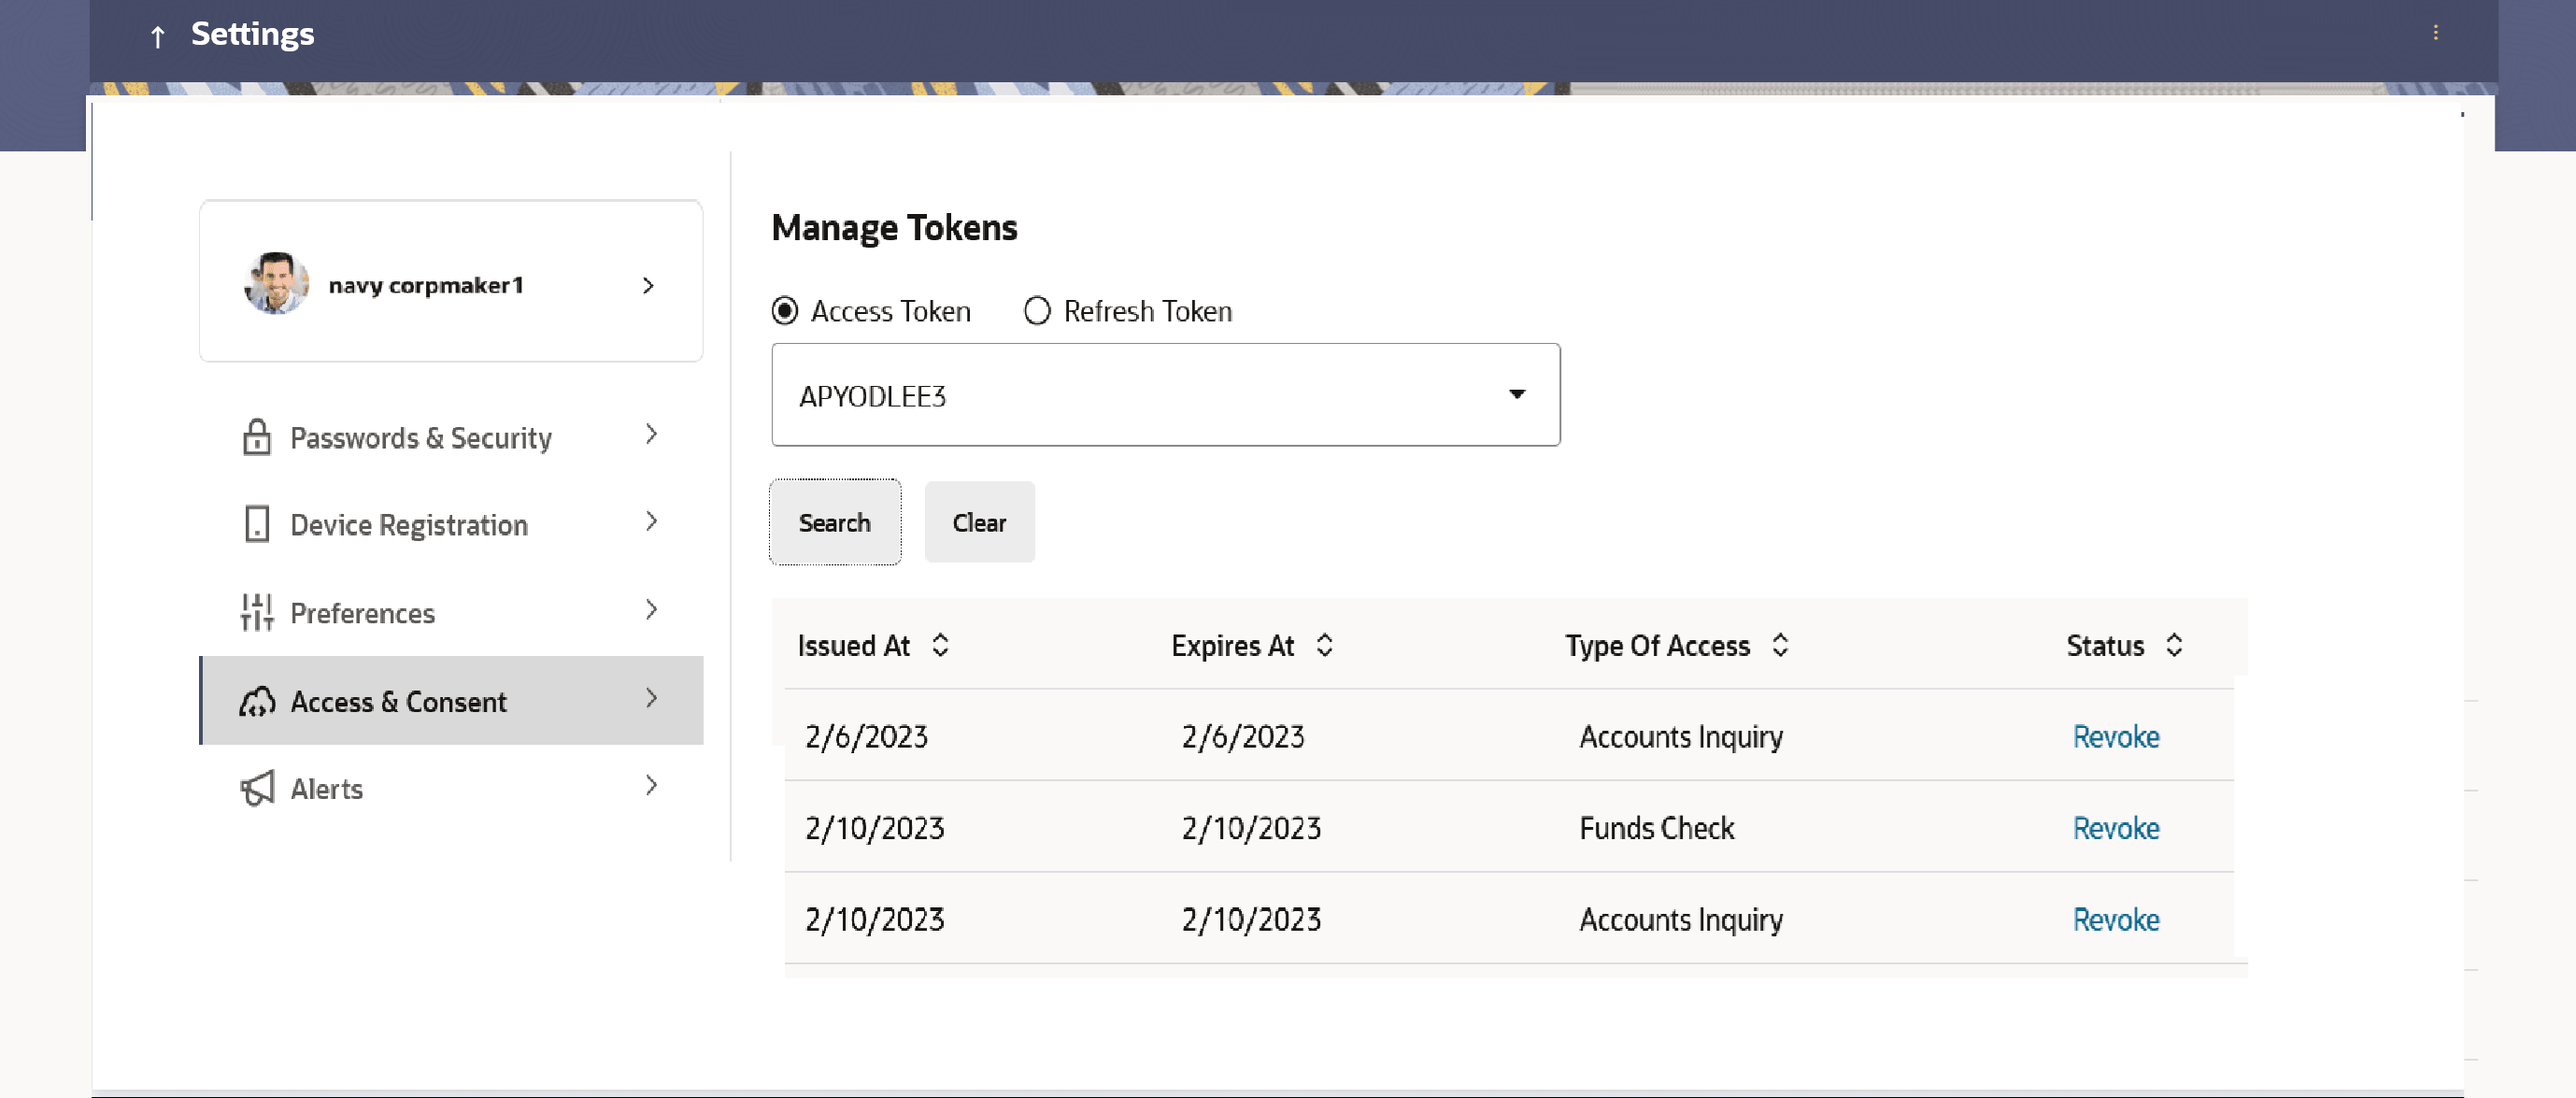Select the Access Token radio button
The height and width of the screenshot is (1098, 2576).
point(785,311)
